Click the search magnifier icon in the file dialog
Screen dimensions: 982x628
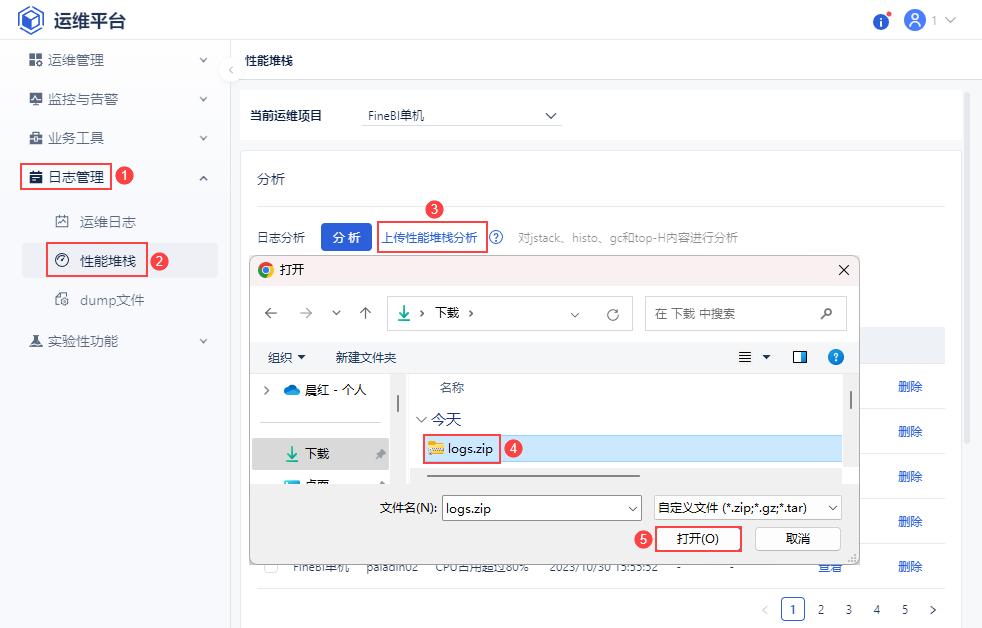pos(827,313)
